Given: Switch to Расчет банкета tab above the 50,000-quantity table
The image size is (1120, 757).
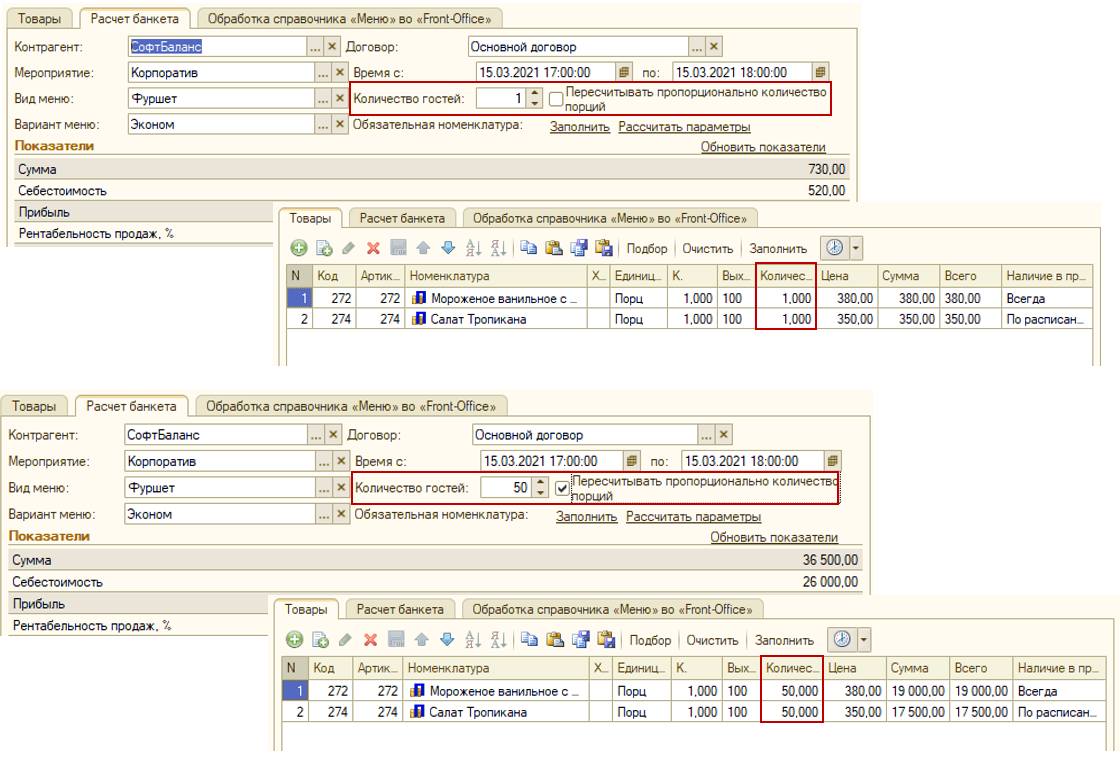Looking at the screenshot, I should [x=400, y=609].
